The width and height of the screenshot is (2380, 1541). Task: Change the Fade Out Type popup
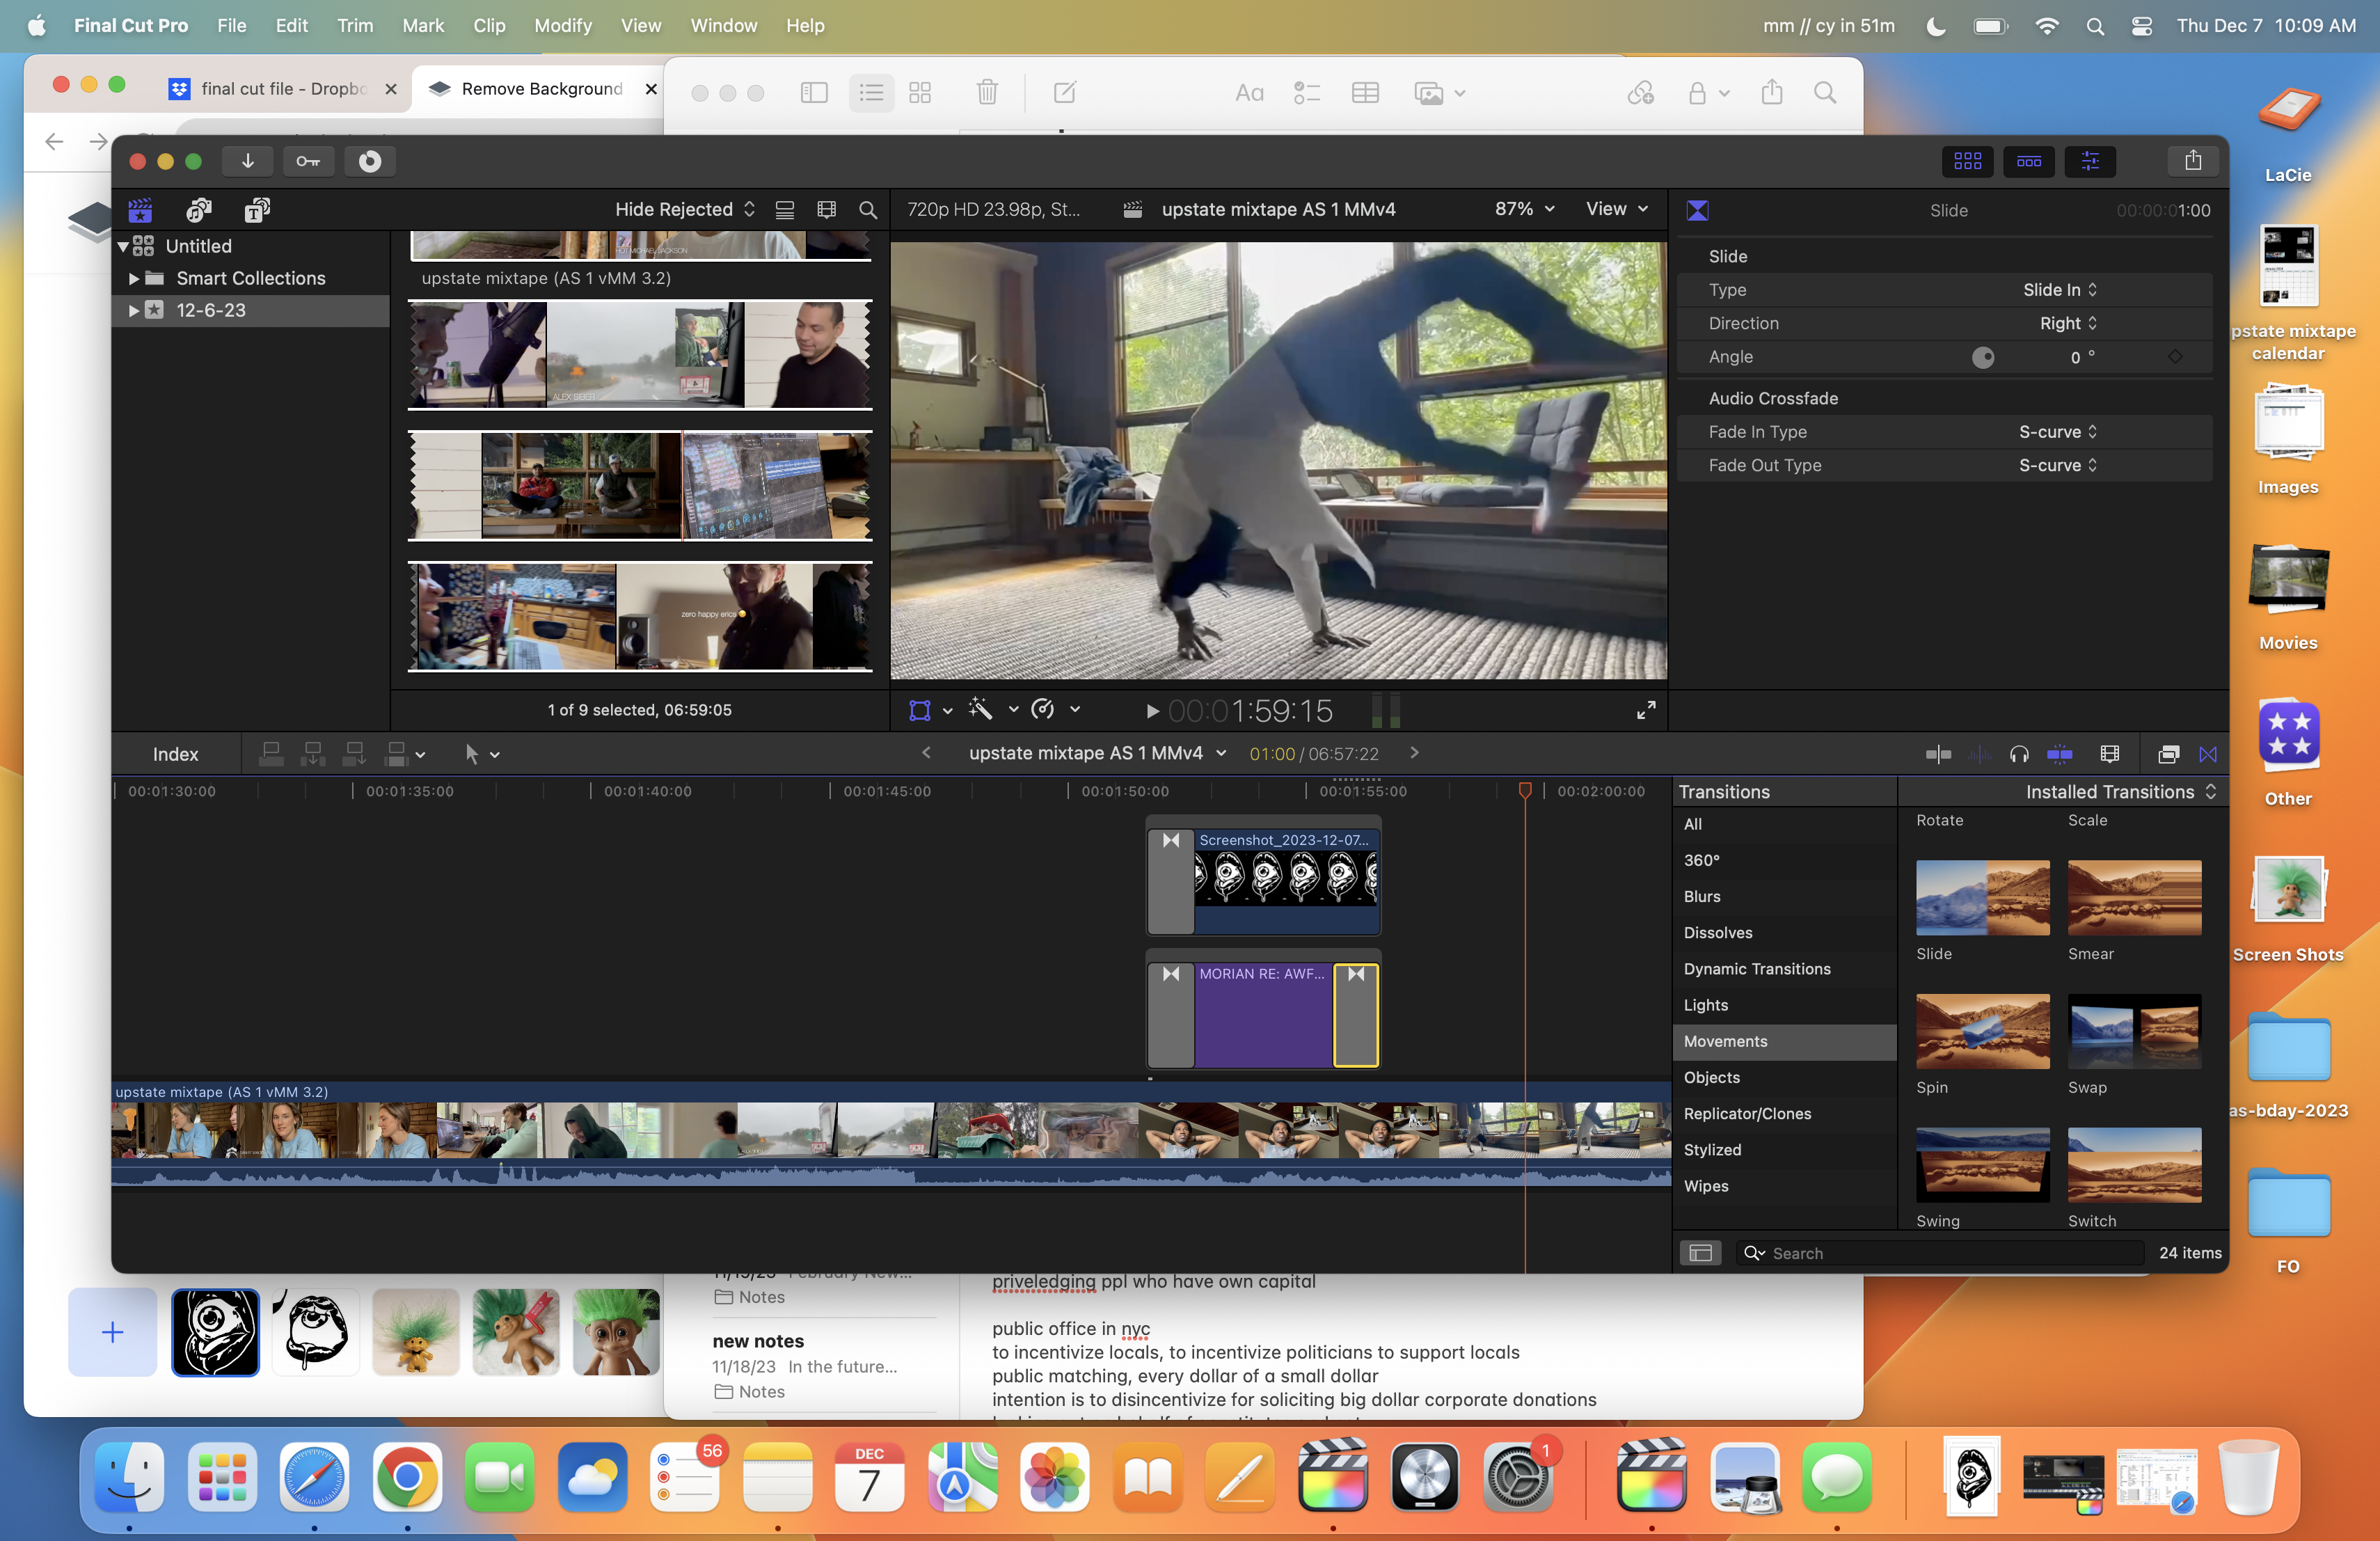2057,465
